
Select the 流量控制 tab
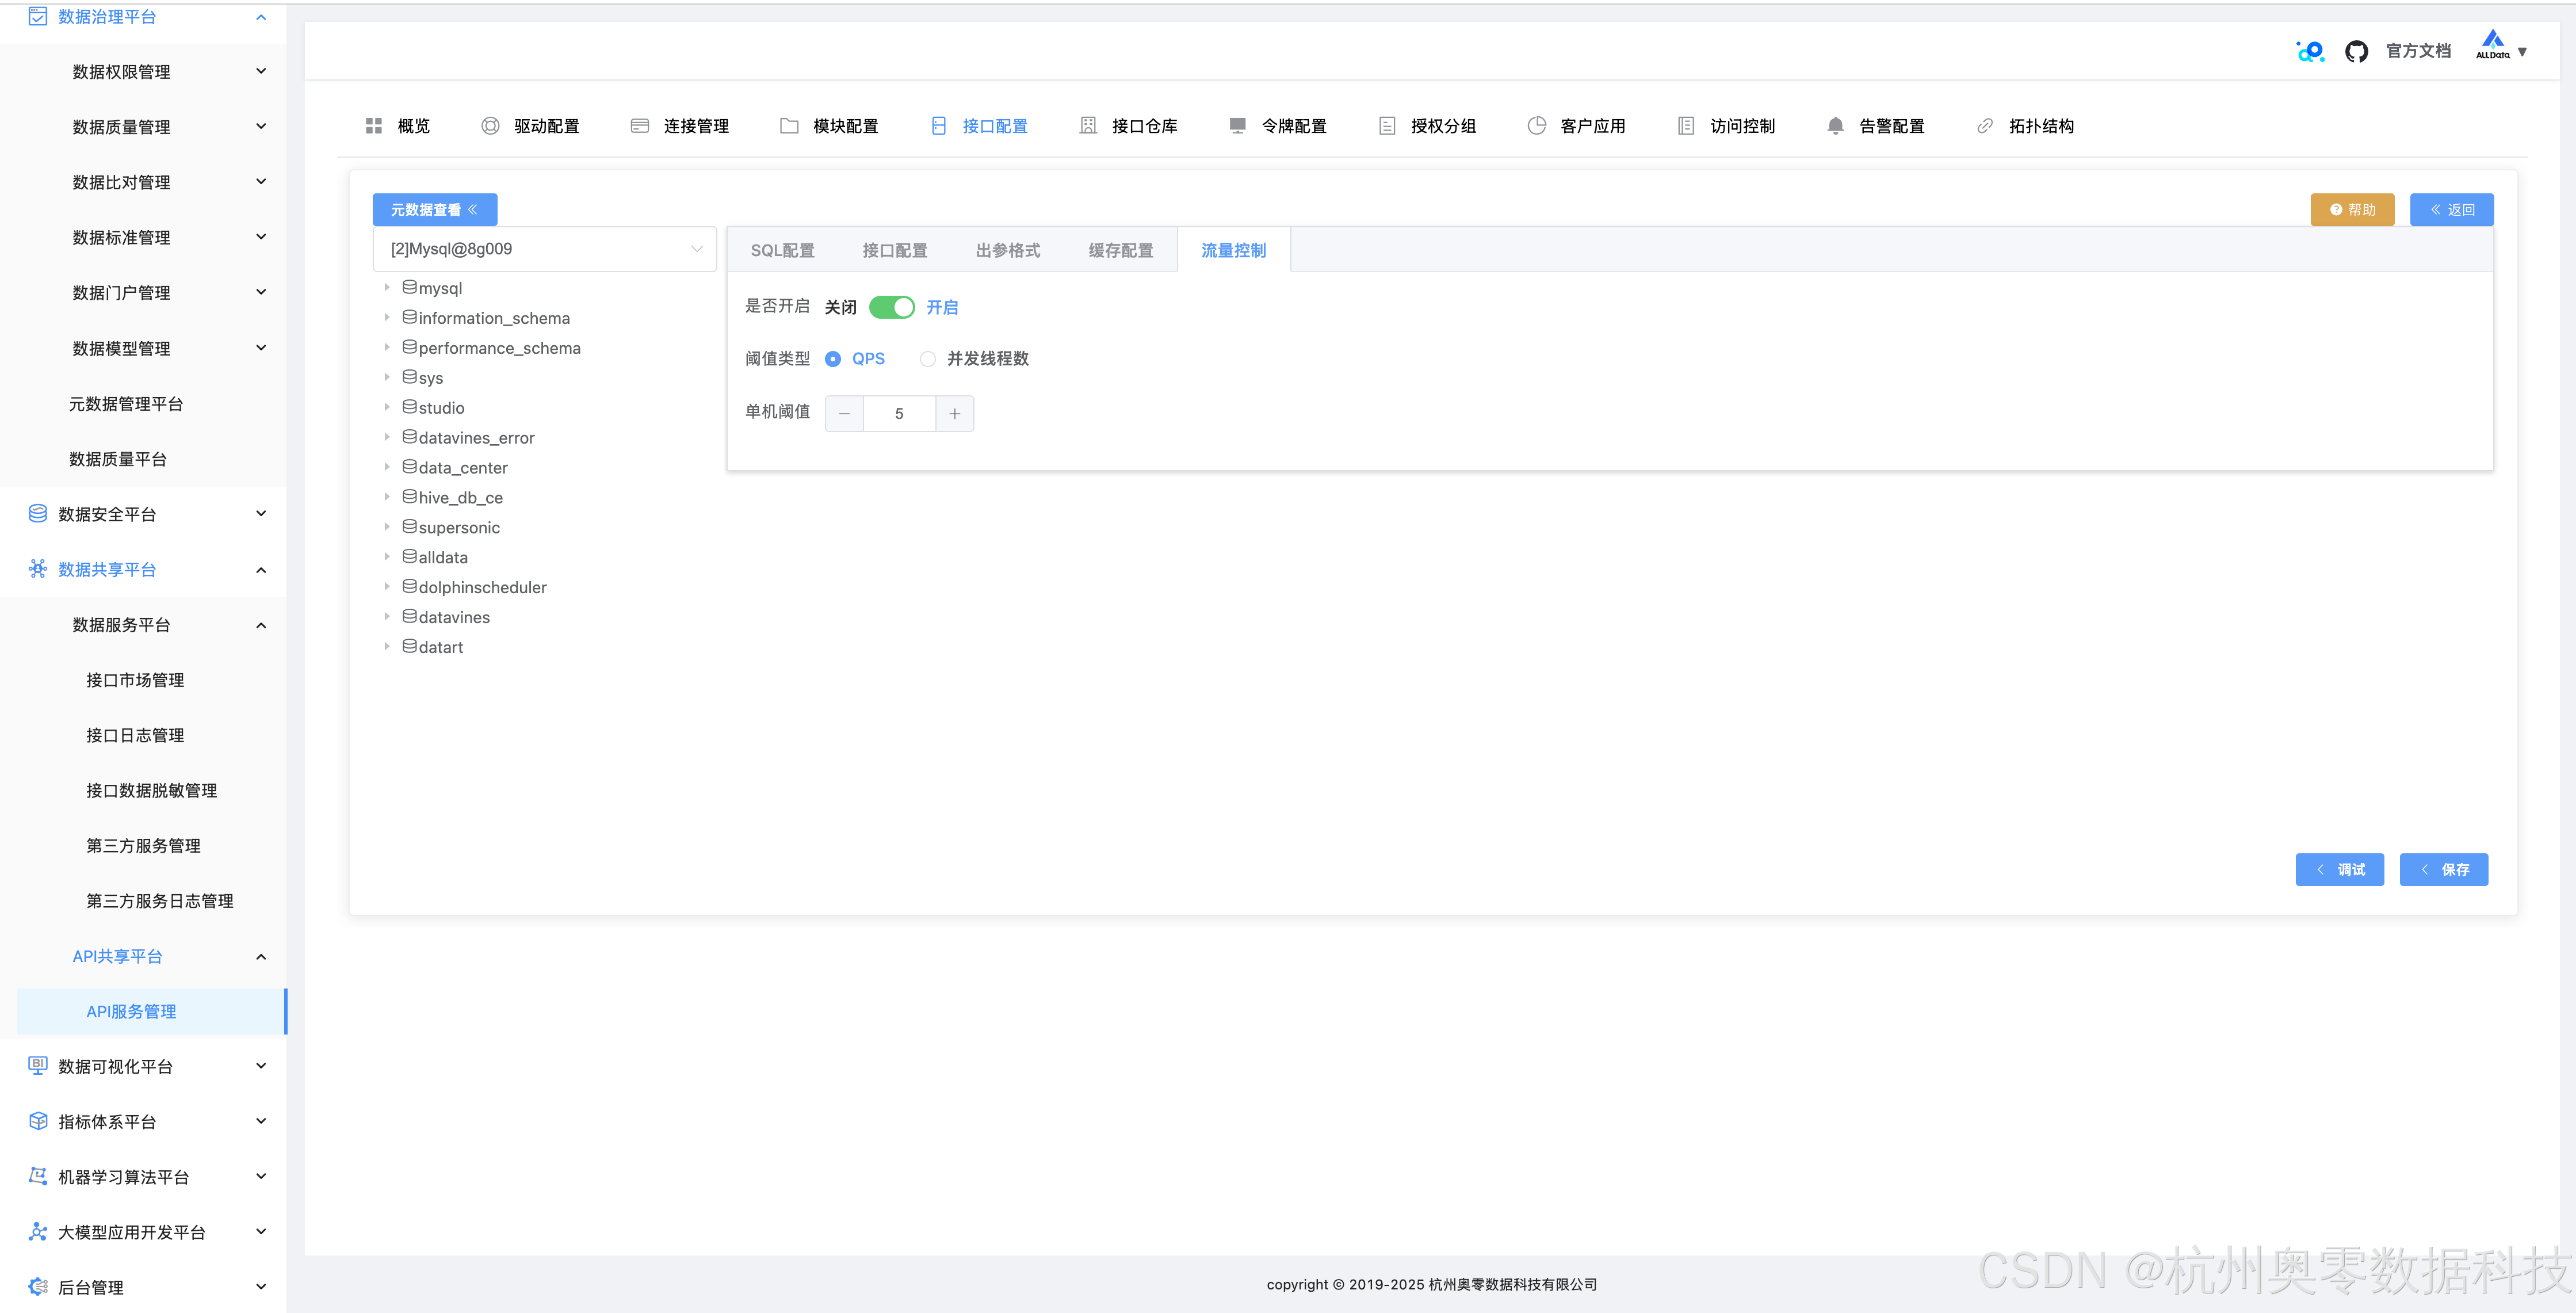pyautogui.click(x=1234, y=250)
